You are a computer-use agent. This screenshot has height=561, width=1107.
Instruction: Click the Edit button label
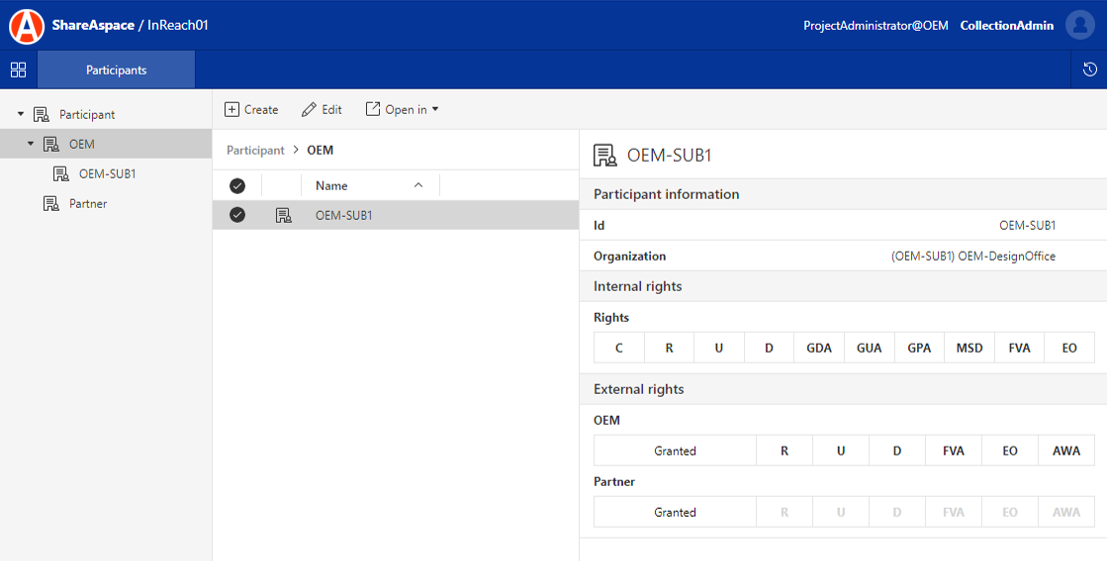tap(332, 109)
